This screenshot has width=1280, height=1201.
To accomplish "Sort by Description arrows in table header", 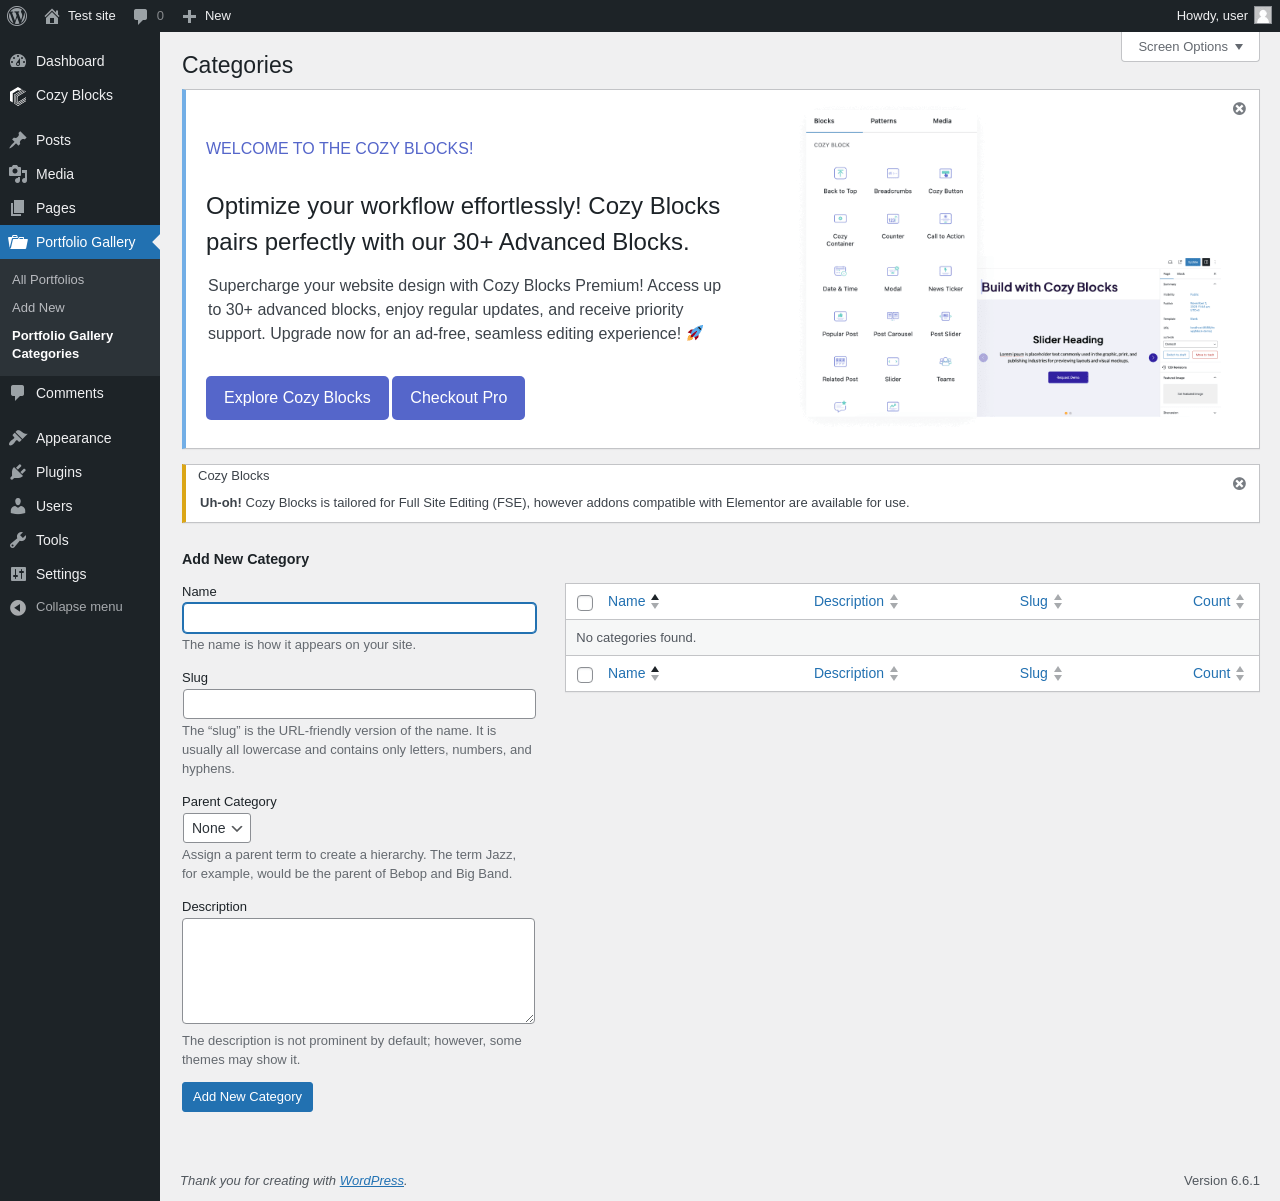I will tap(894, 601).
